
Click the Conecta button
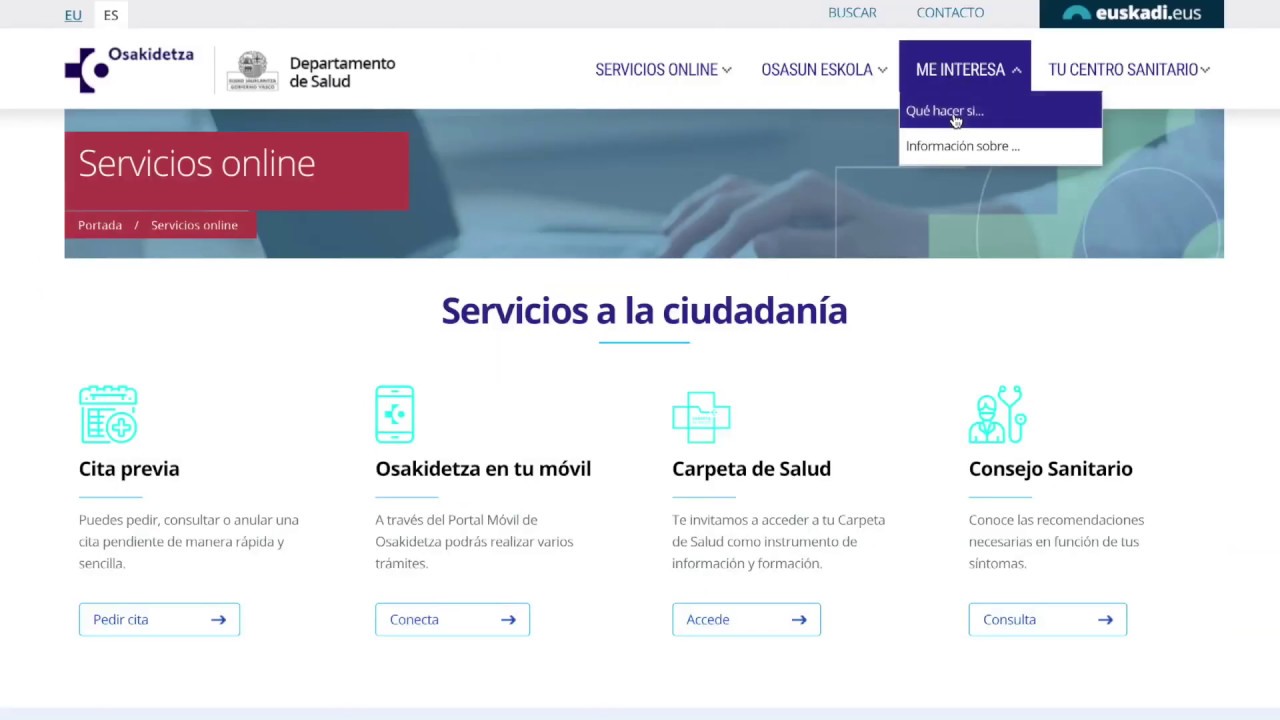(452, 620)
